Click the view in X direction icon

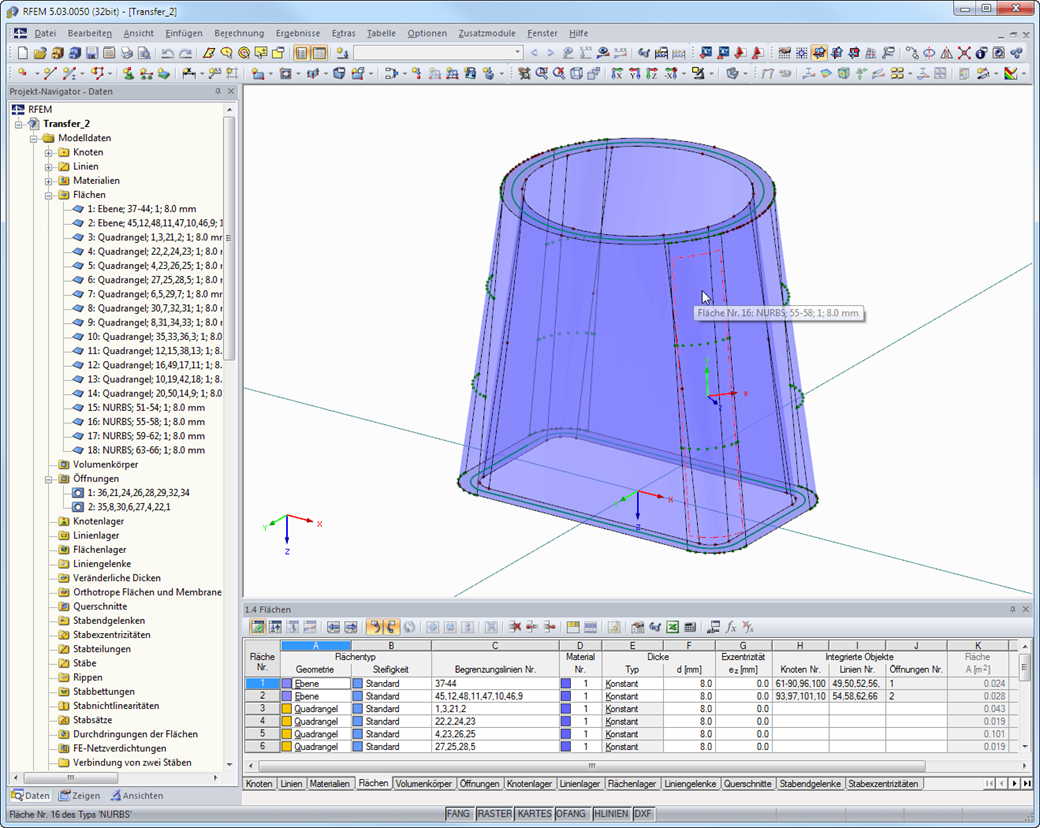(x=615, y=73)
